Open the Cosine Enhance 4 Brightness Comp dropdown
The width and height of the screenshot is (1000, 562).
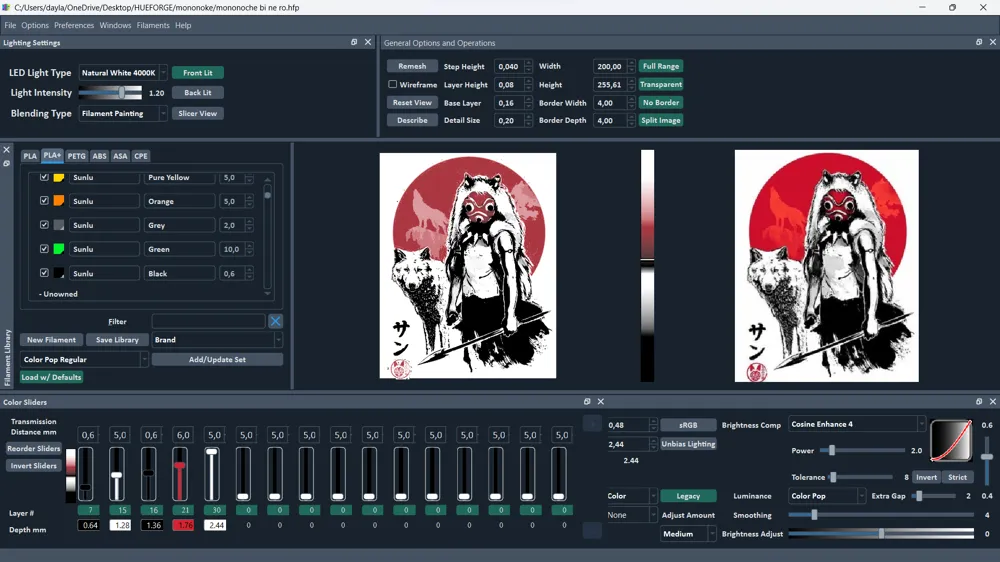[857, 424]
